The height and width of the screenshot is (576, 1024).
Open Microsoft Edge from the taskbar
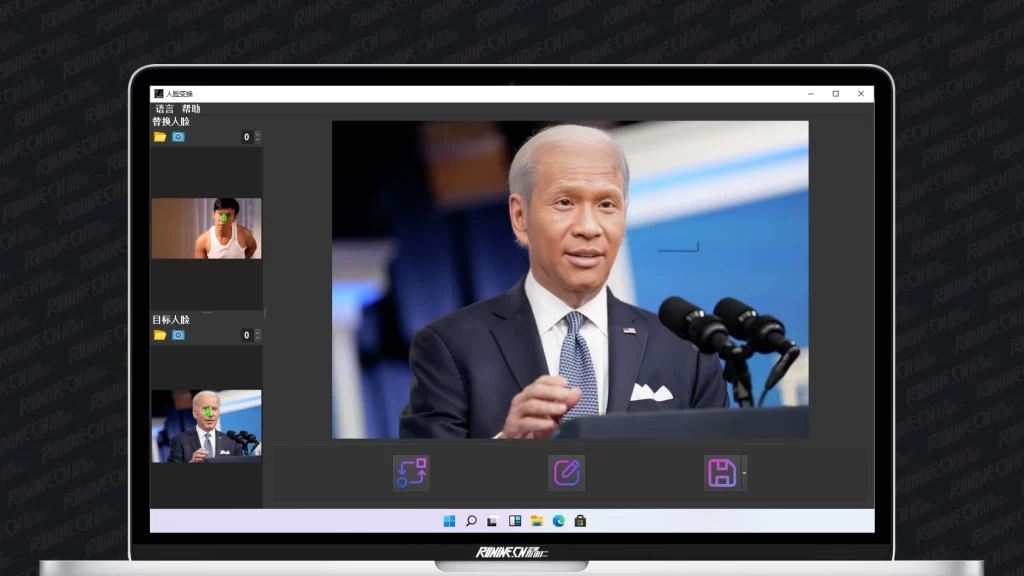[559, 521]
